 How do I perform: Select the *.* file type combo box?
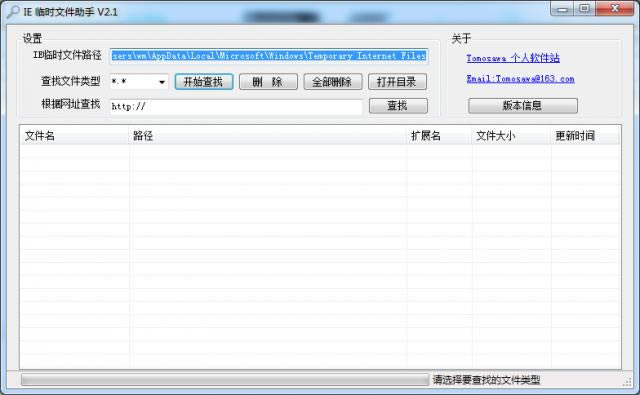click(139, 82)
